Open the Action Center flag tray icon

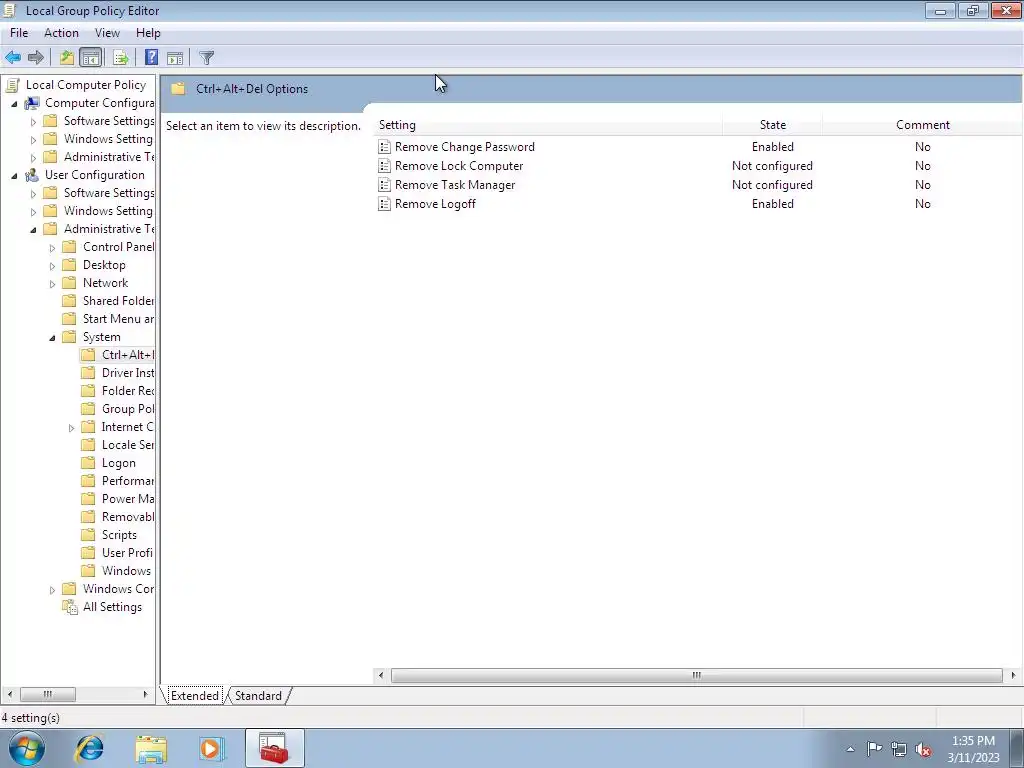(874, 748)
